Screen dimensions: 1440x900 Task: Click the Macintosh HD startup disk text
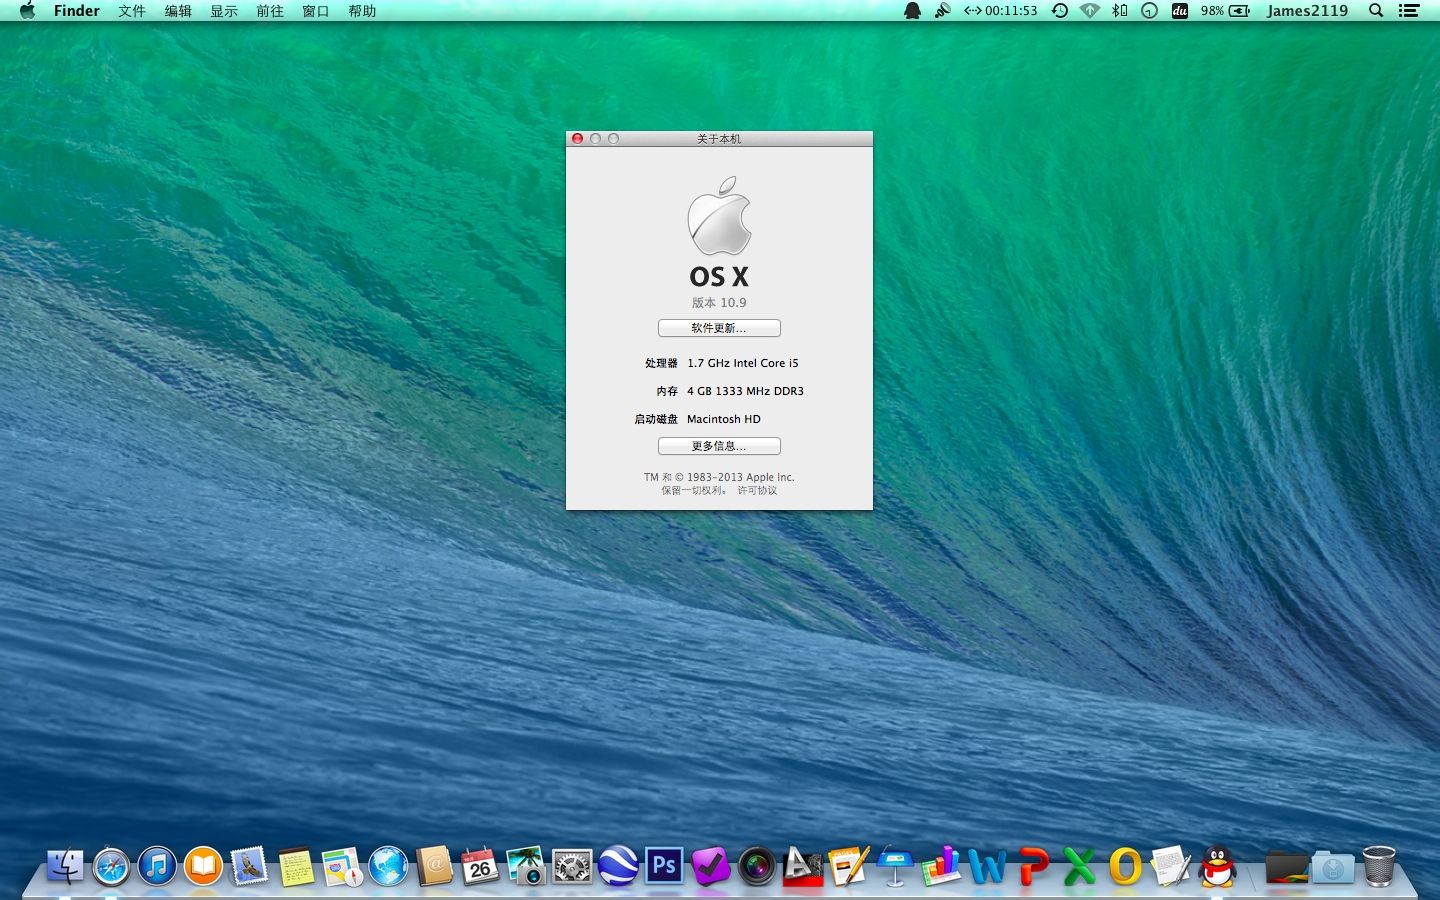[724, 419]
